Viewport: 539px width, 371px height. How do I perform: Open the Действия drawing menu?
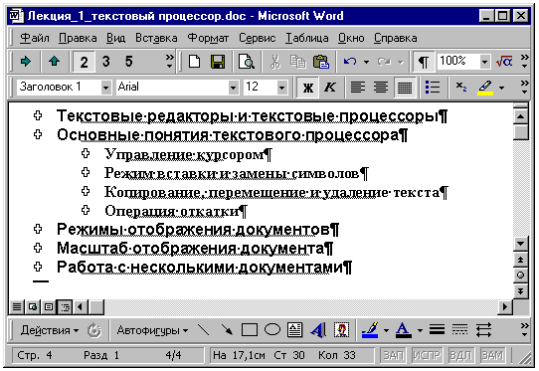[50, 330]
